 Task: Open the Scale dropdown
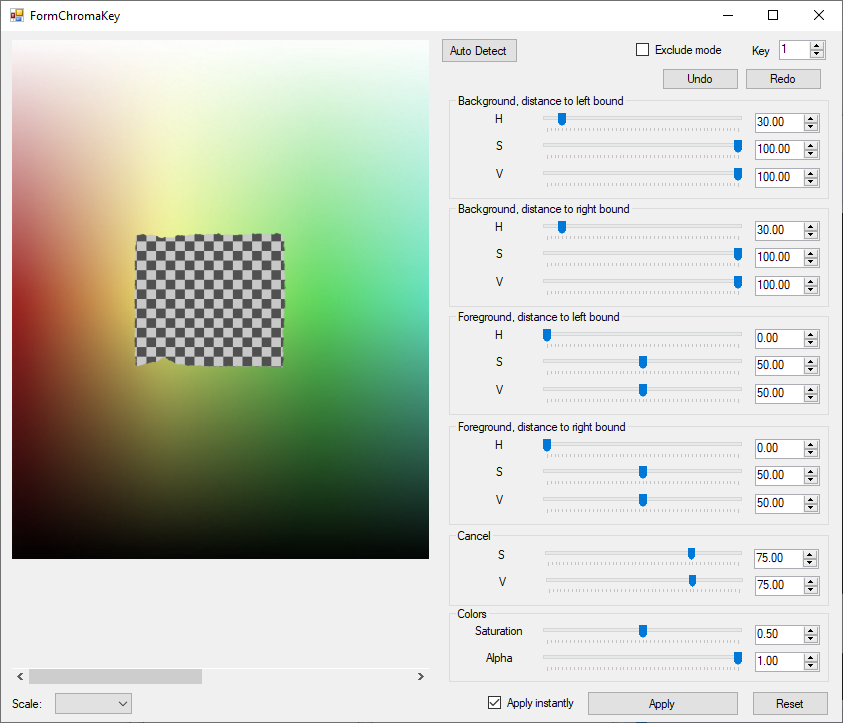pos(94,704)
